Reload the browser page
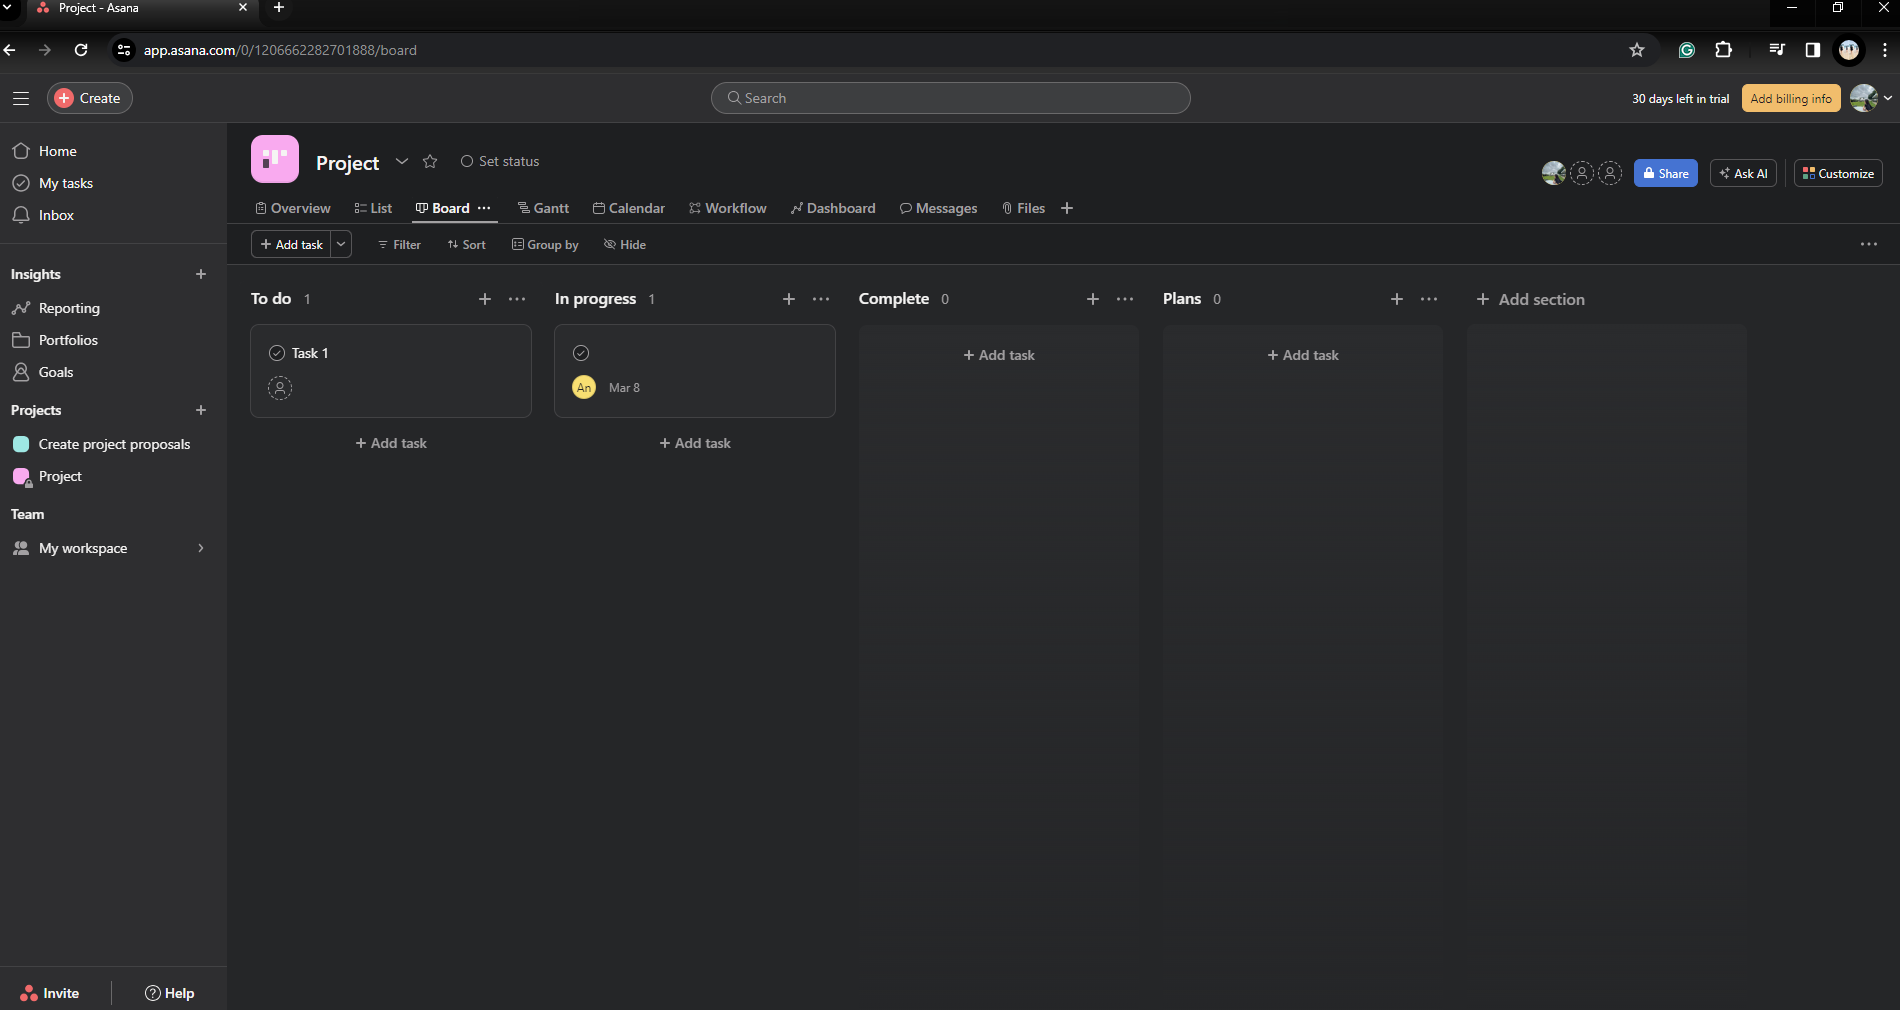The image size is (1900, 1010). [81, 50]
